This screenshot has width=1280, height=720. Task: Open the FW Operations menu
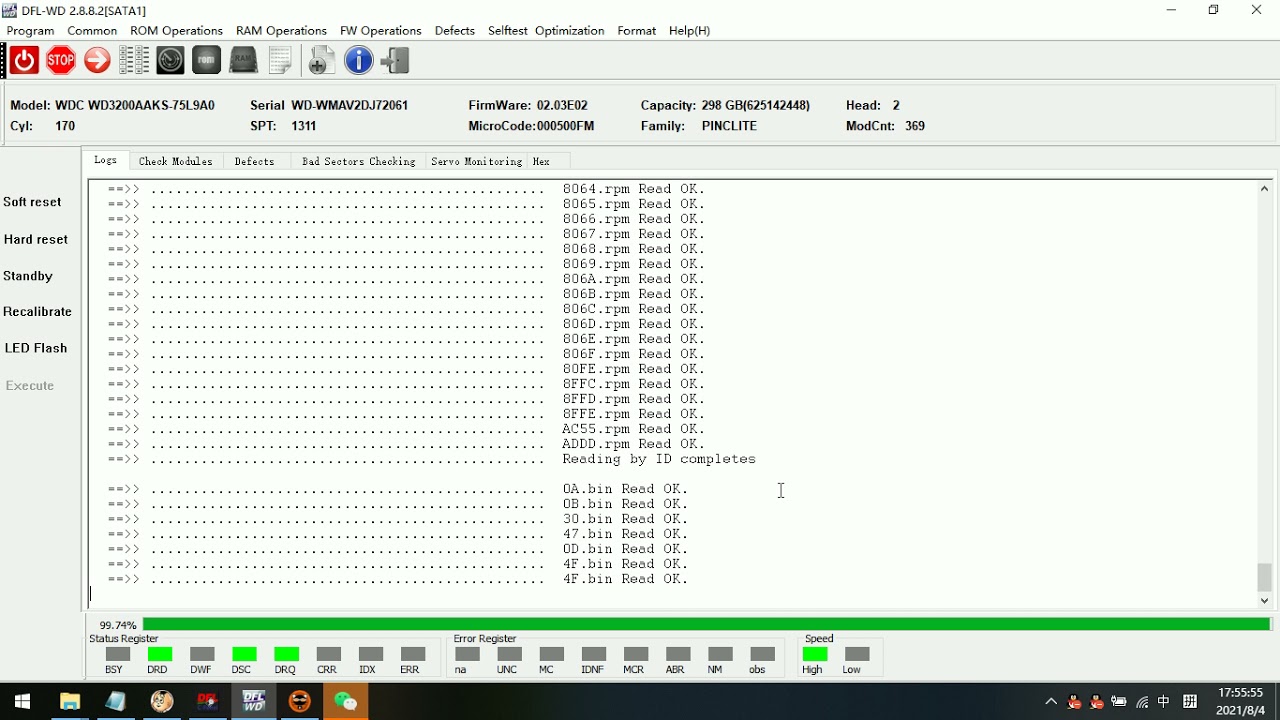click(x=380, y=31)
